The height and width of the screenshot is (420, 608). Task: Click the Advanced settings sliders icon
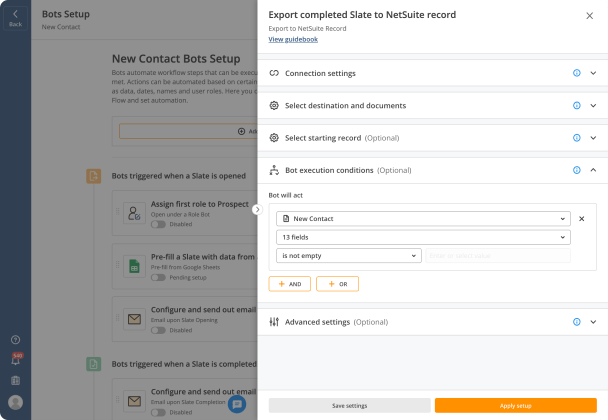click(274, 322)
